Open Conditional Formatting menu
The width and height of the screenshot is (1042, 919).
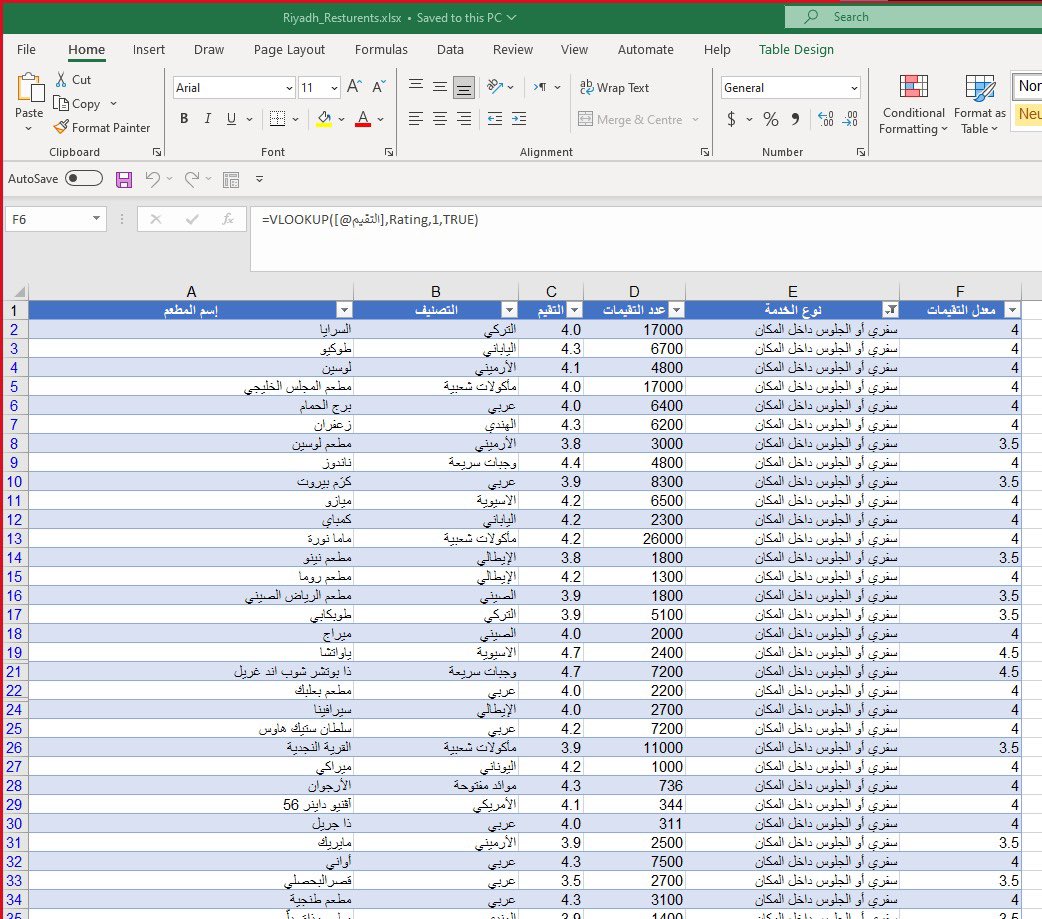point(913,104)
